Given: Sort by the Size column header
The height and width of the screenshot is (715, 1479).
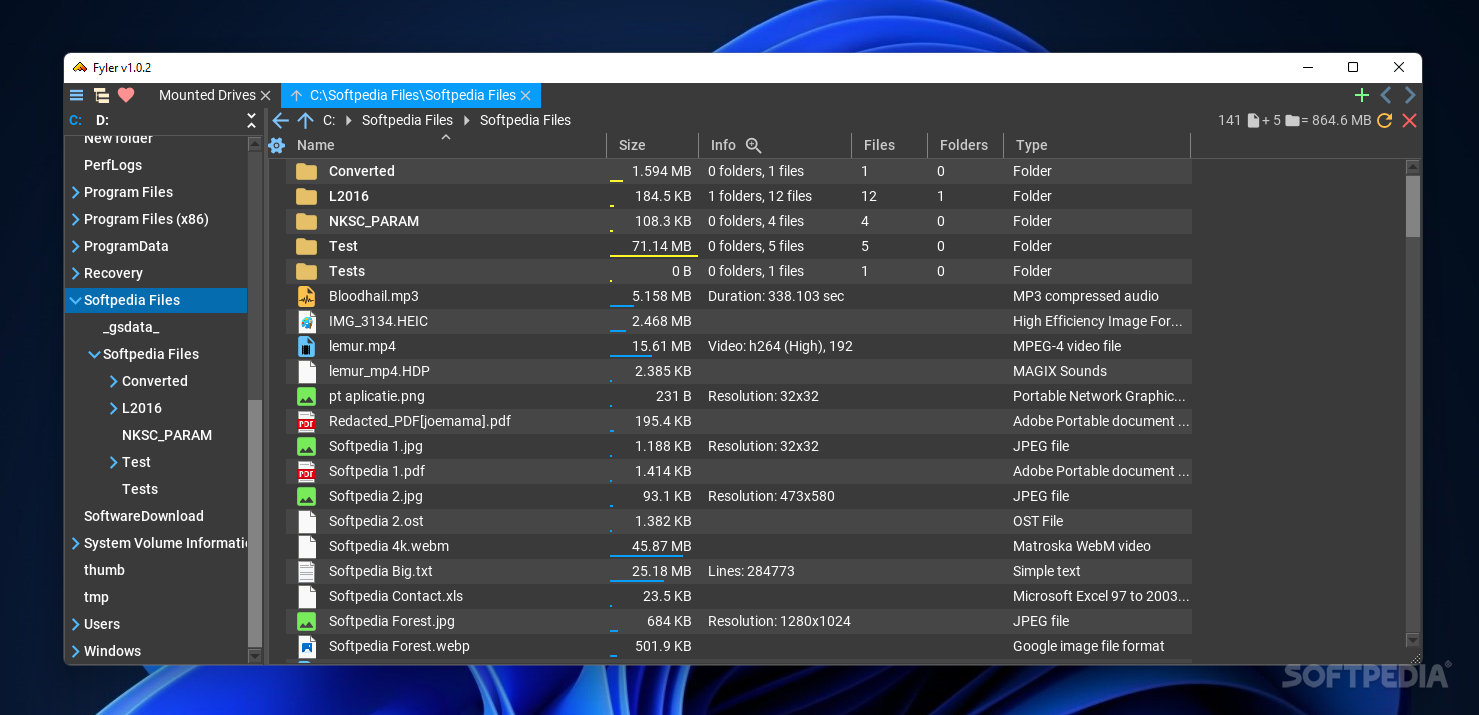Looking at the screenshot, I should click(x=652, y=145).
